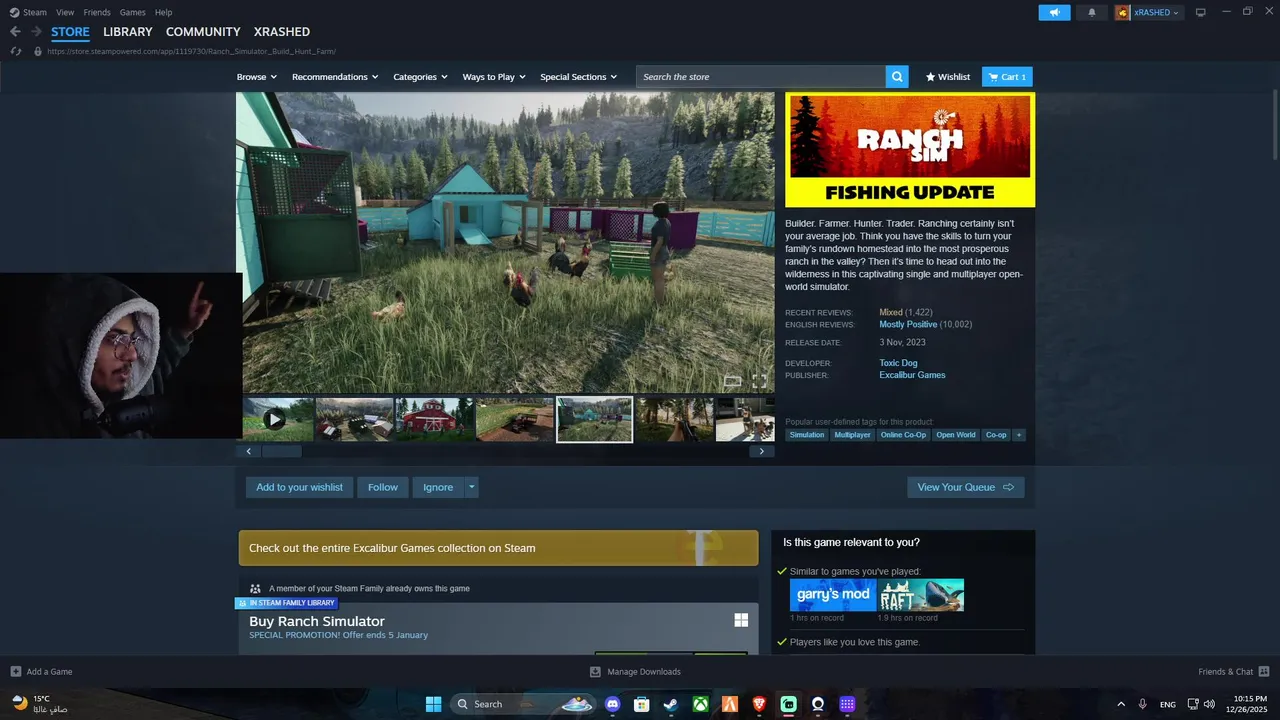Open the Excalibur Games publisher link
Viewport: 1280px width, 720px height.
(x=912, y=375)
